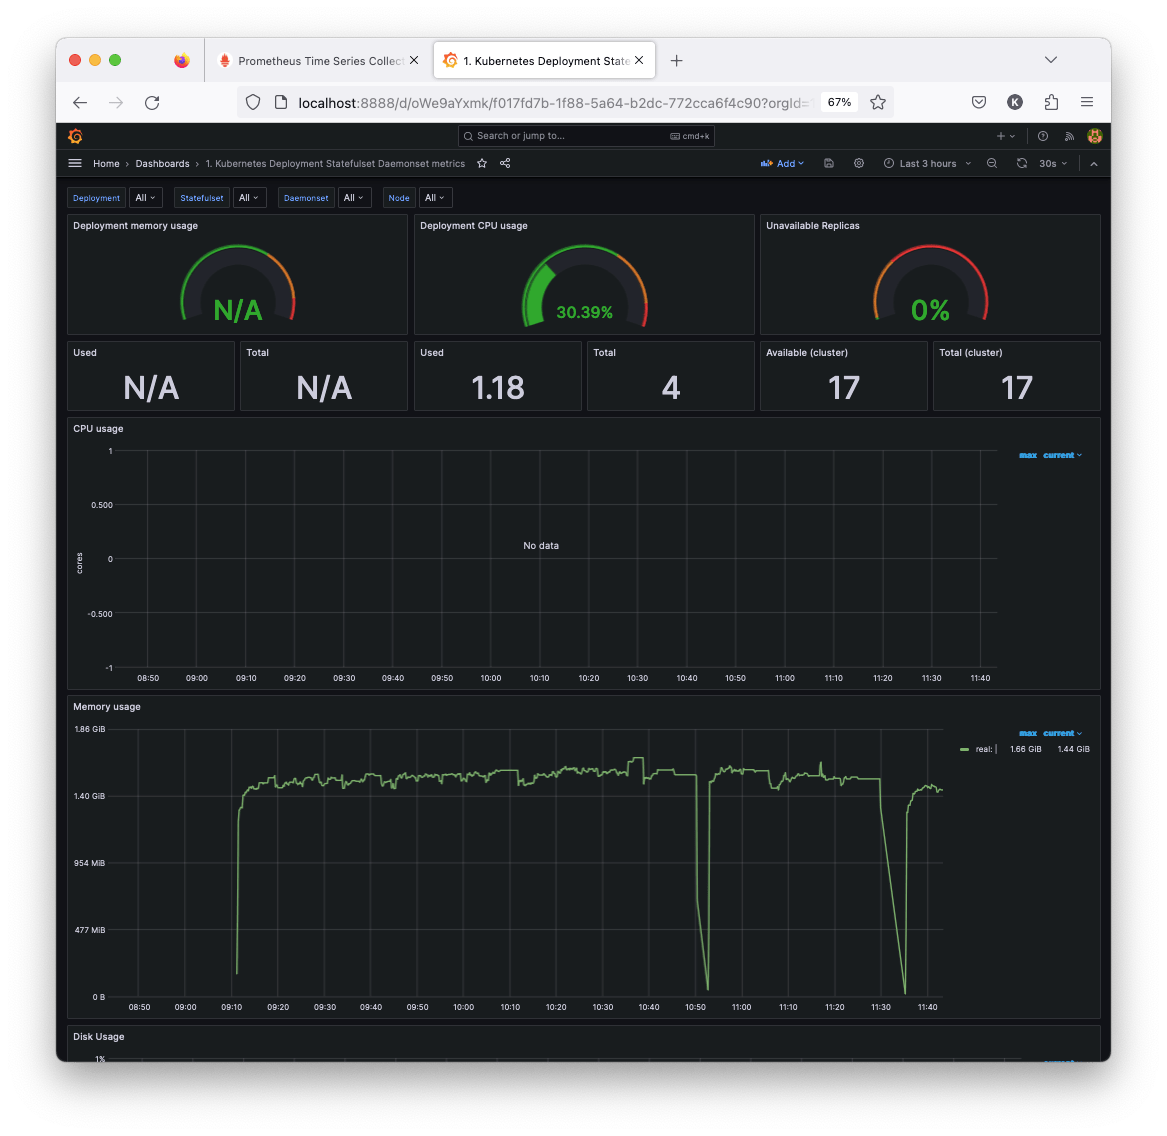The image size is (1167, 1136).
Task: Sort CPU usage legend by current
Action: click(1060, 455)
